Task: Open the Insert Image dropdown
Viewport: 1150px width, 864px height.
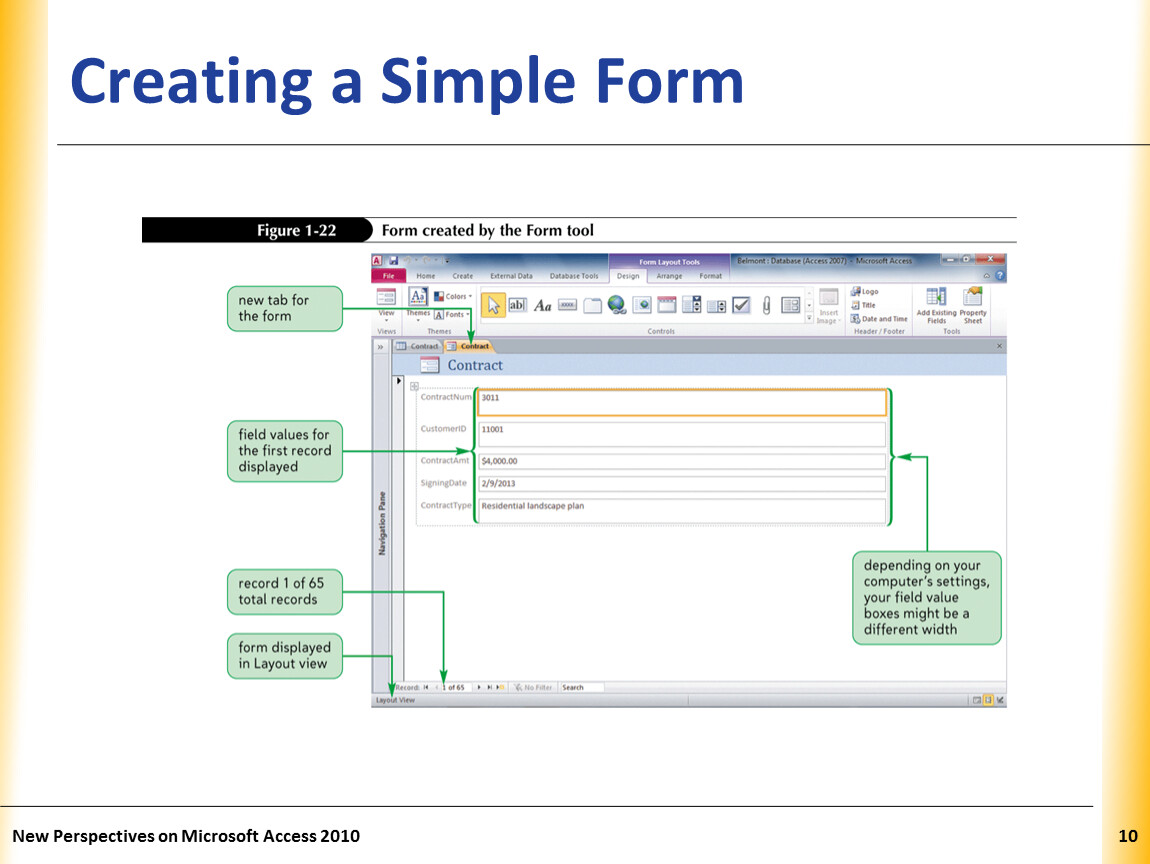Action: click(x=829, y=317)
